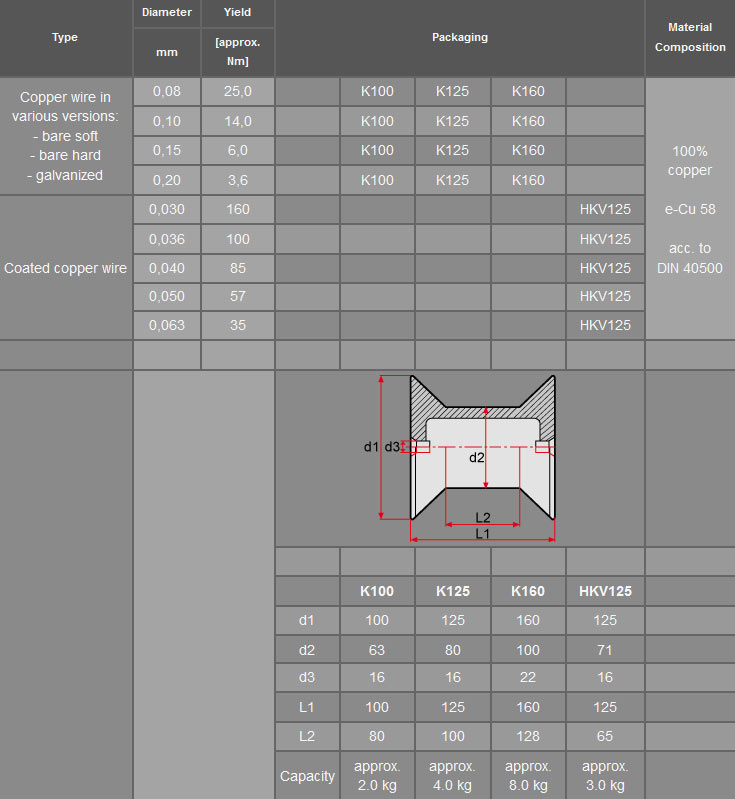This screenshot has width=735, height=799.
Task: Click the Type column header
Action: click(65, 38)
